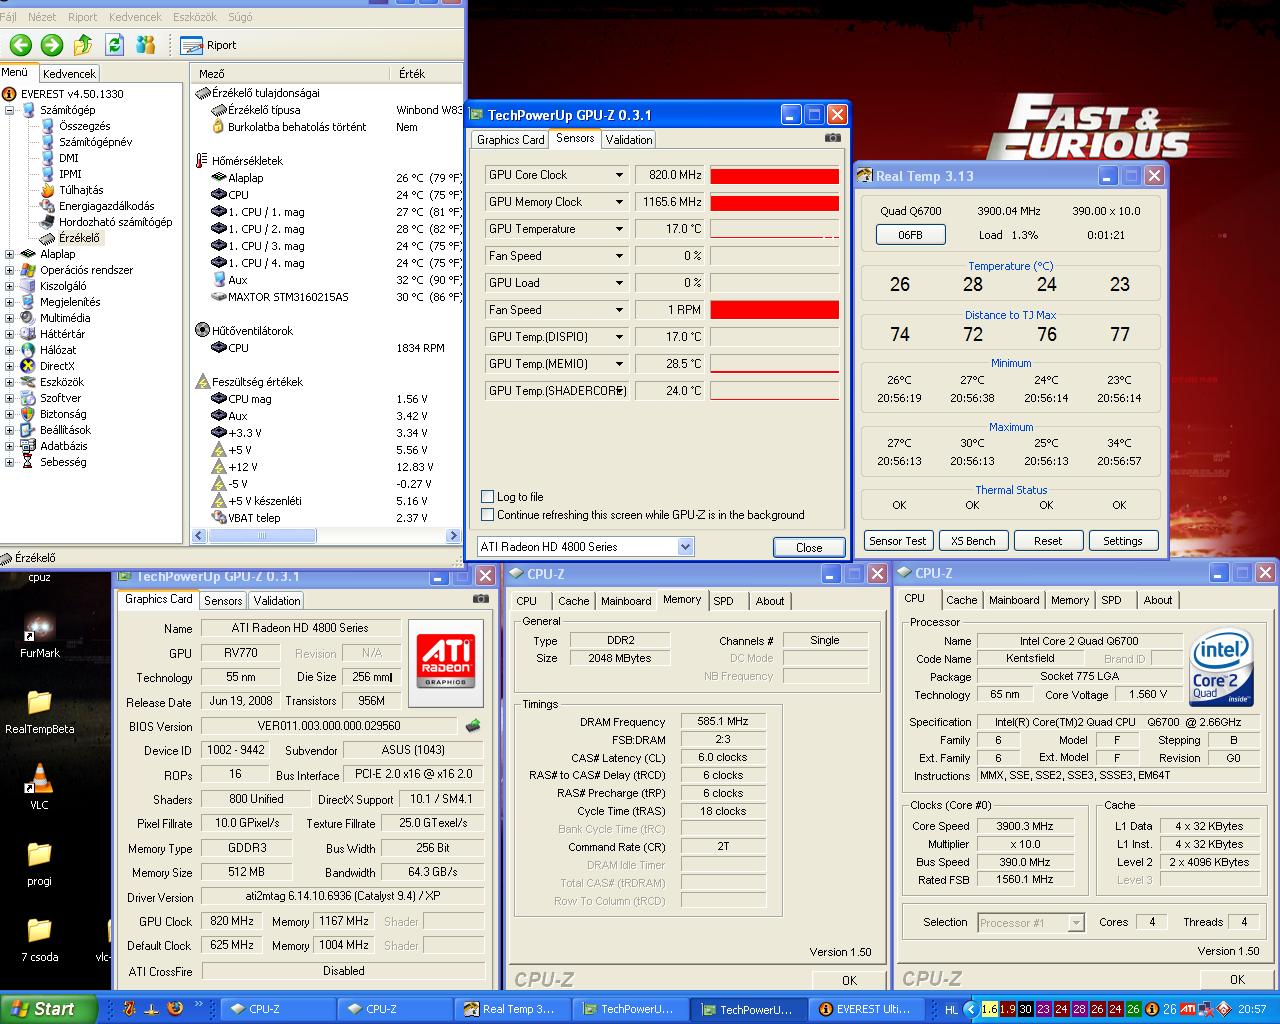
Task: Open the Kedvencek menu in EVEREST
Action: tap(134, 17)
